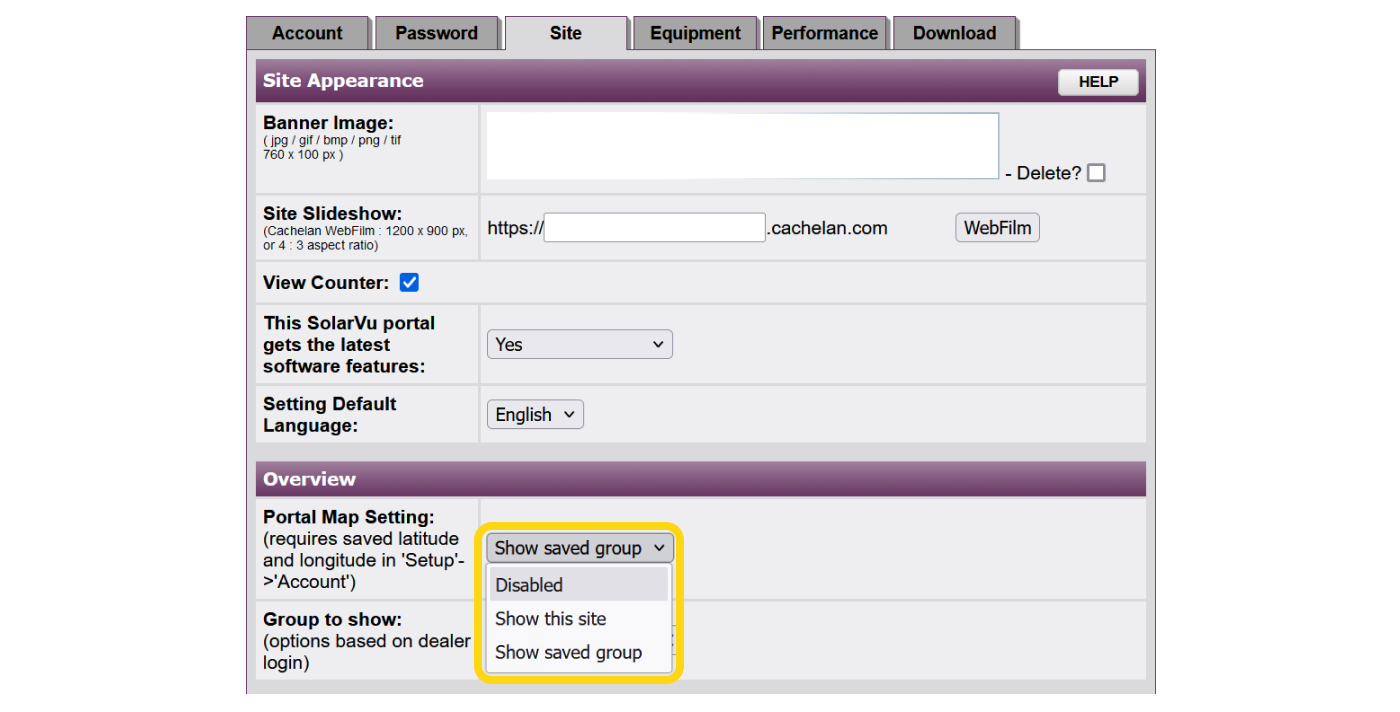This screenshot has width=1400, height=712.
Task: Choose Show this site option
Action: [x=550, y=619]
